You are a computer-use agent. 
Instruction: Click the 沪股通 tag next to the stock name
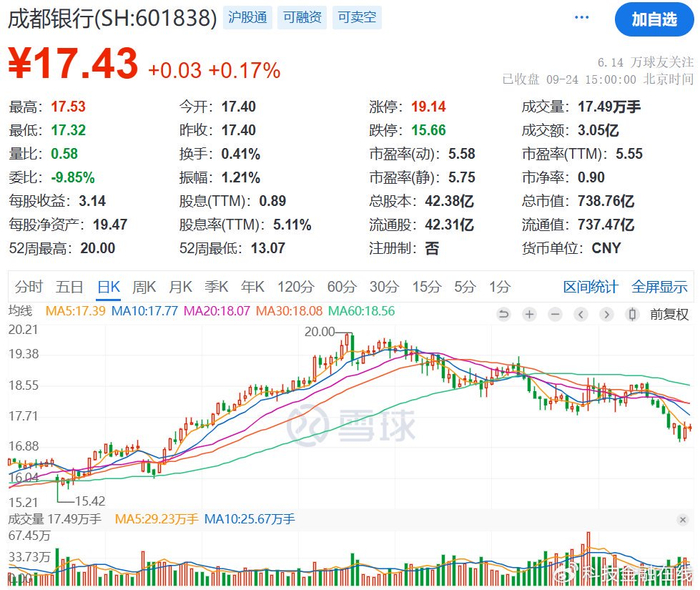[x=248, y=18]
